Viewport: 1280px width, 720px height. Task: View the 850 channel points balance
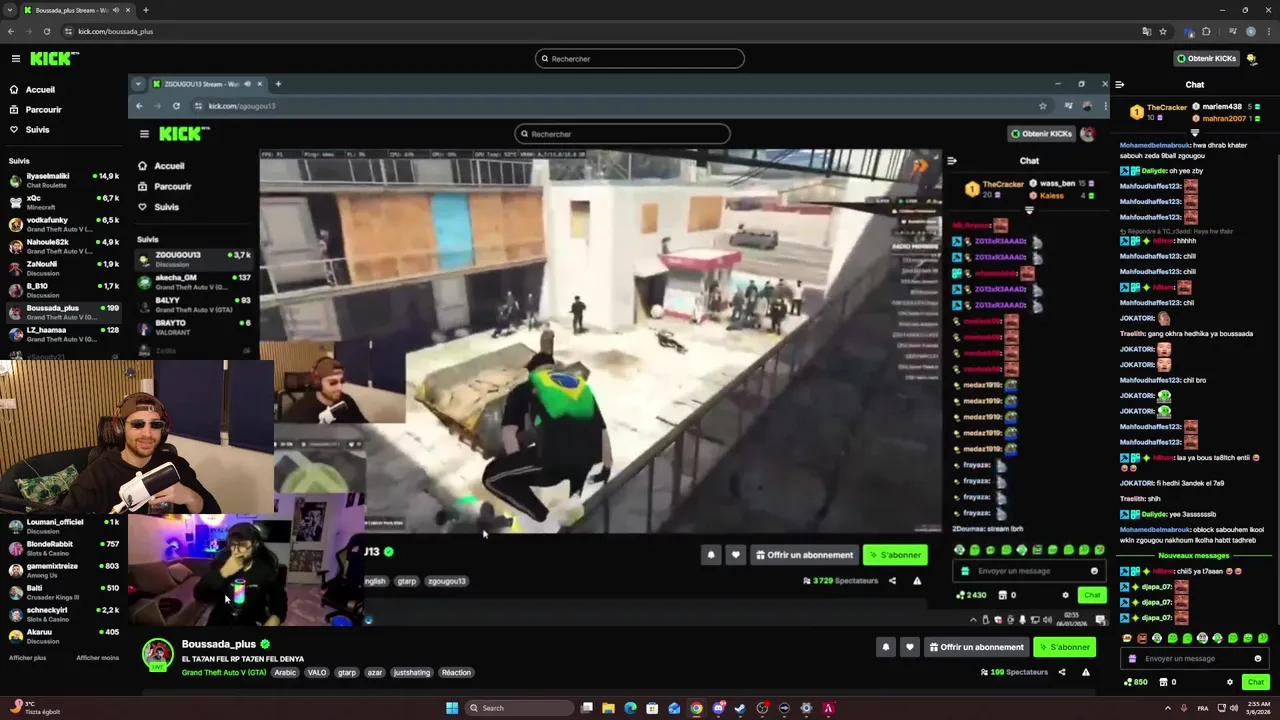[x=1136, y=682]
